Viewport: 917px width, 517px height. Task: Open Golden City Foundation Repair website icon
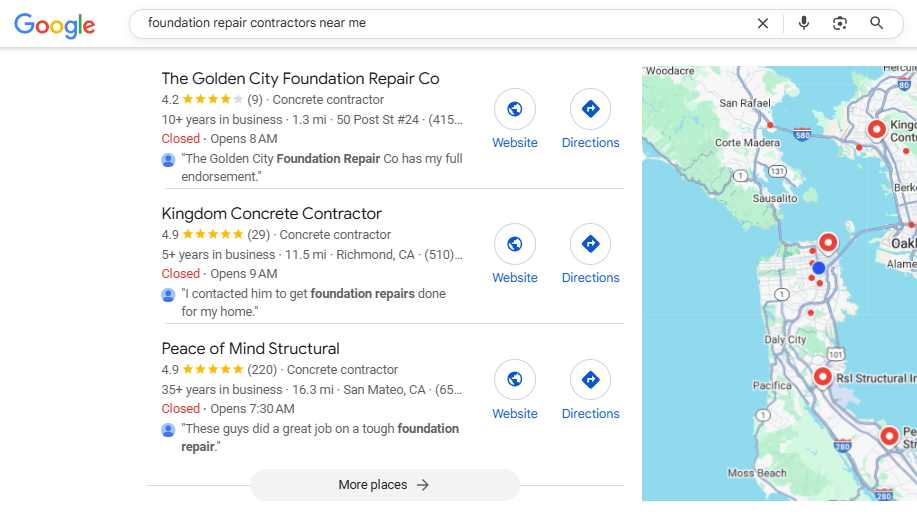[x=515, y=109]
